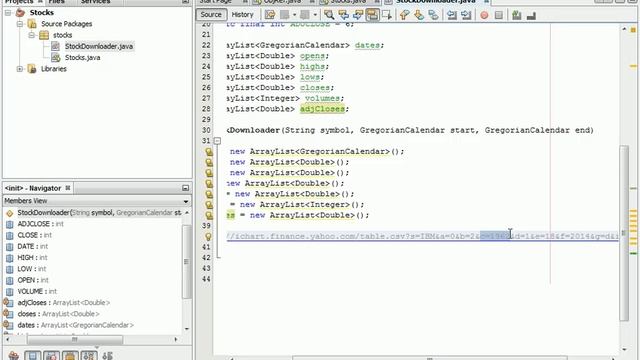The width and height of the screenshot is (640, 360).
Task: Toggle Show Inherited Members filter
Action: [13, 356]
